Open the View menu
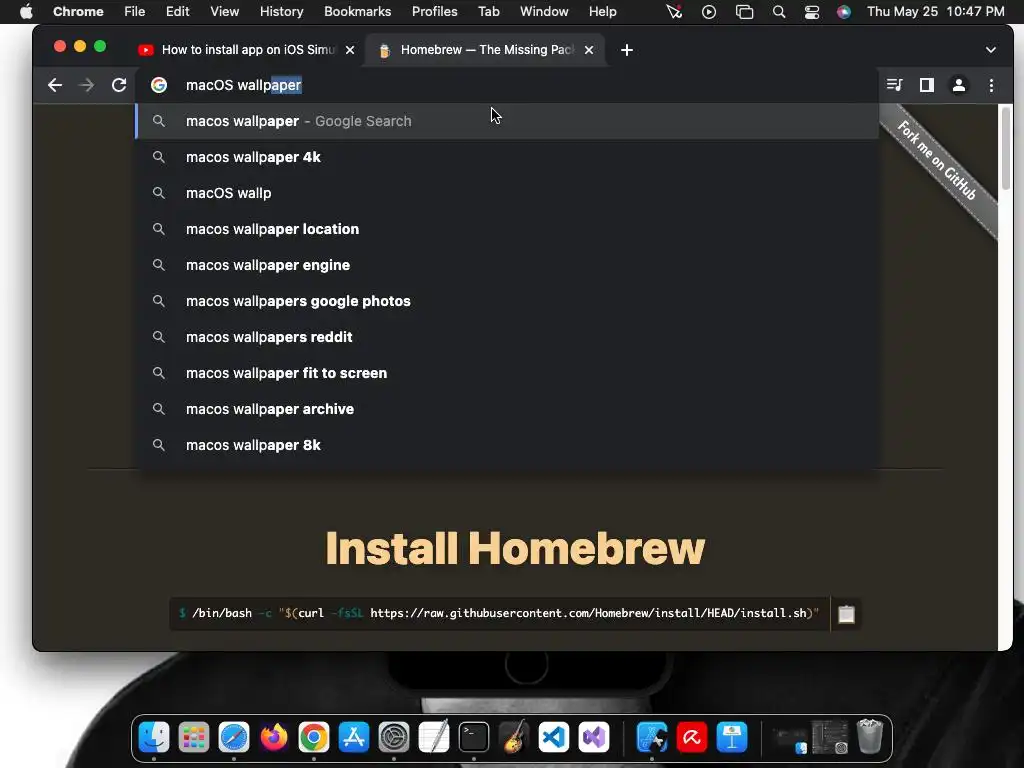1024x768 pixels. [224, 12]
